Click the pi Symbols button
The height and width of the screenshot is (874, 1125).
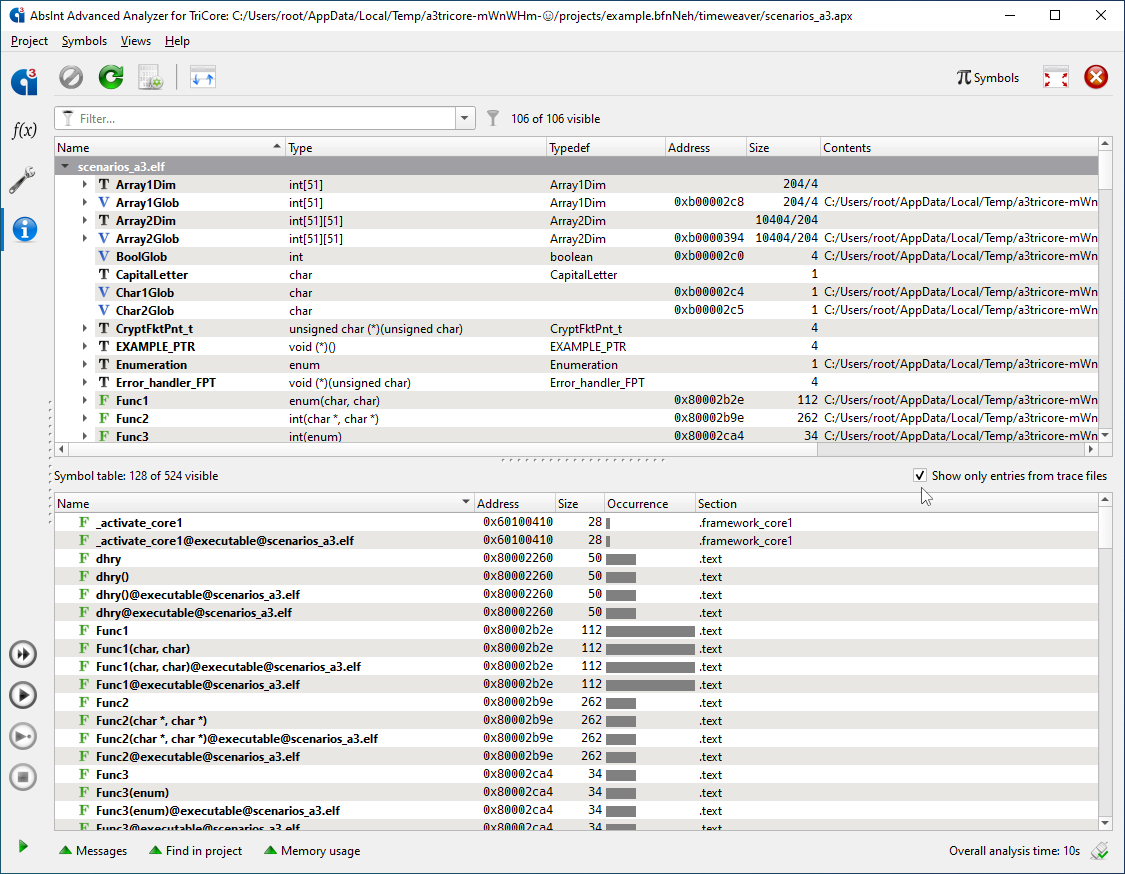pyautogui.click(x=987, y=77)
